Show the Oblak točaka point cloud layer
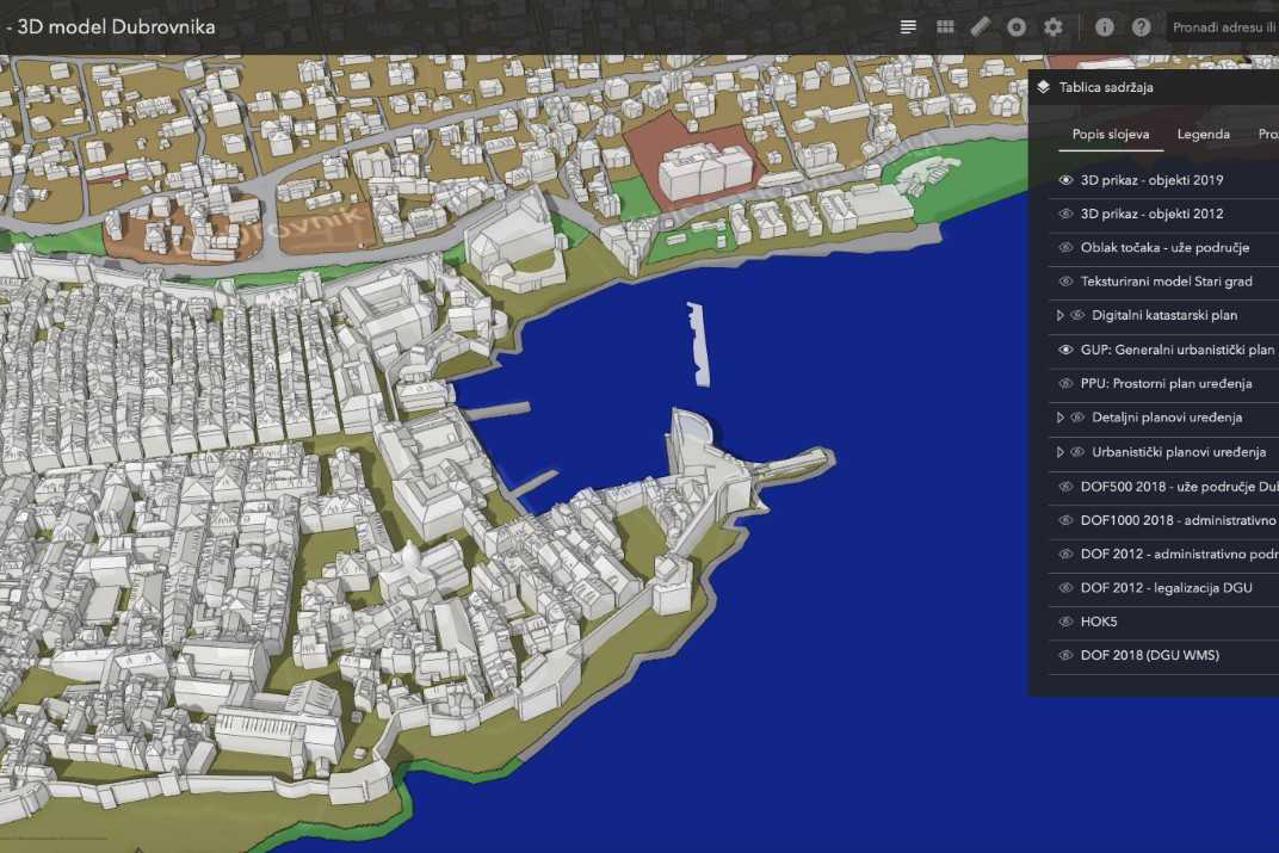This screenshot has width=1279, height=853. (1066, 248)
